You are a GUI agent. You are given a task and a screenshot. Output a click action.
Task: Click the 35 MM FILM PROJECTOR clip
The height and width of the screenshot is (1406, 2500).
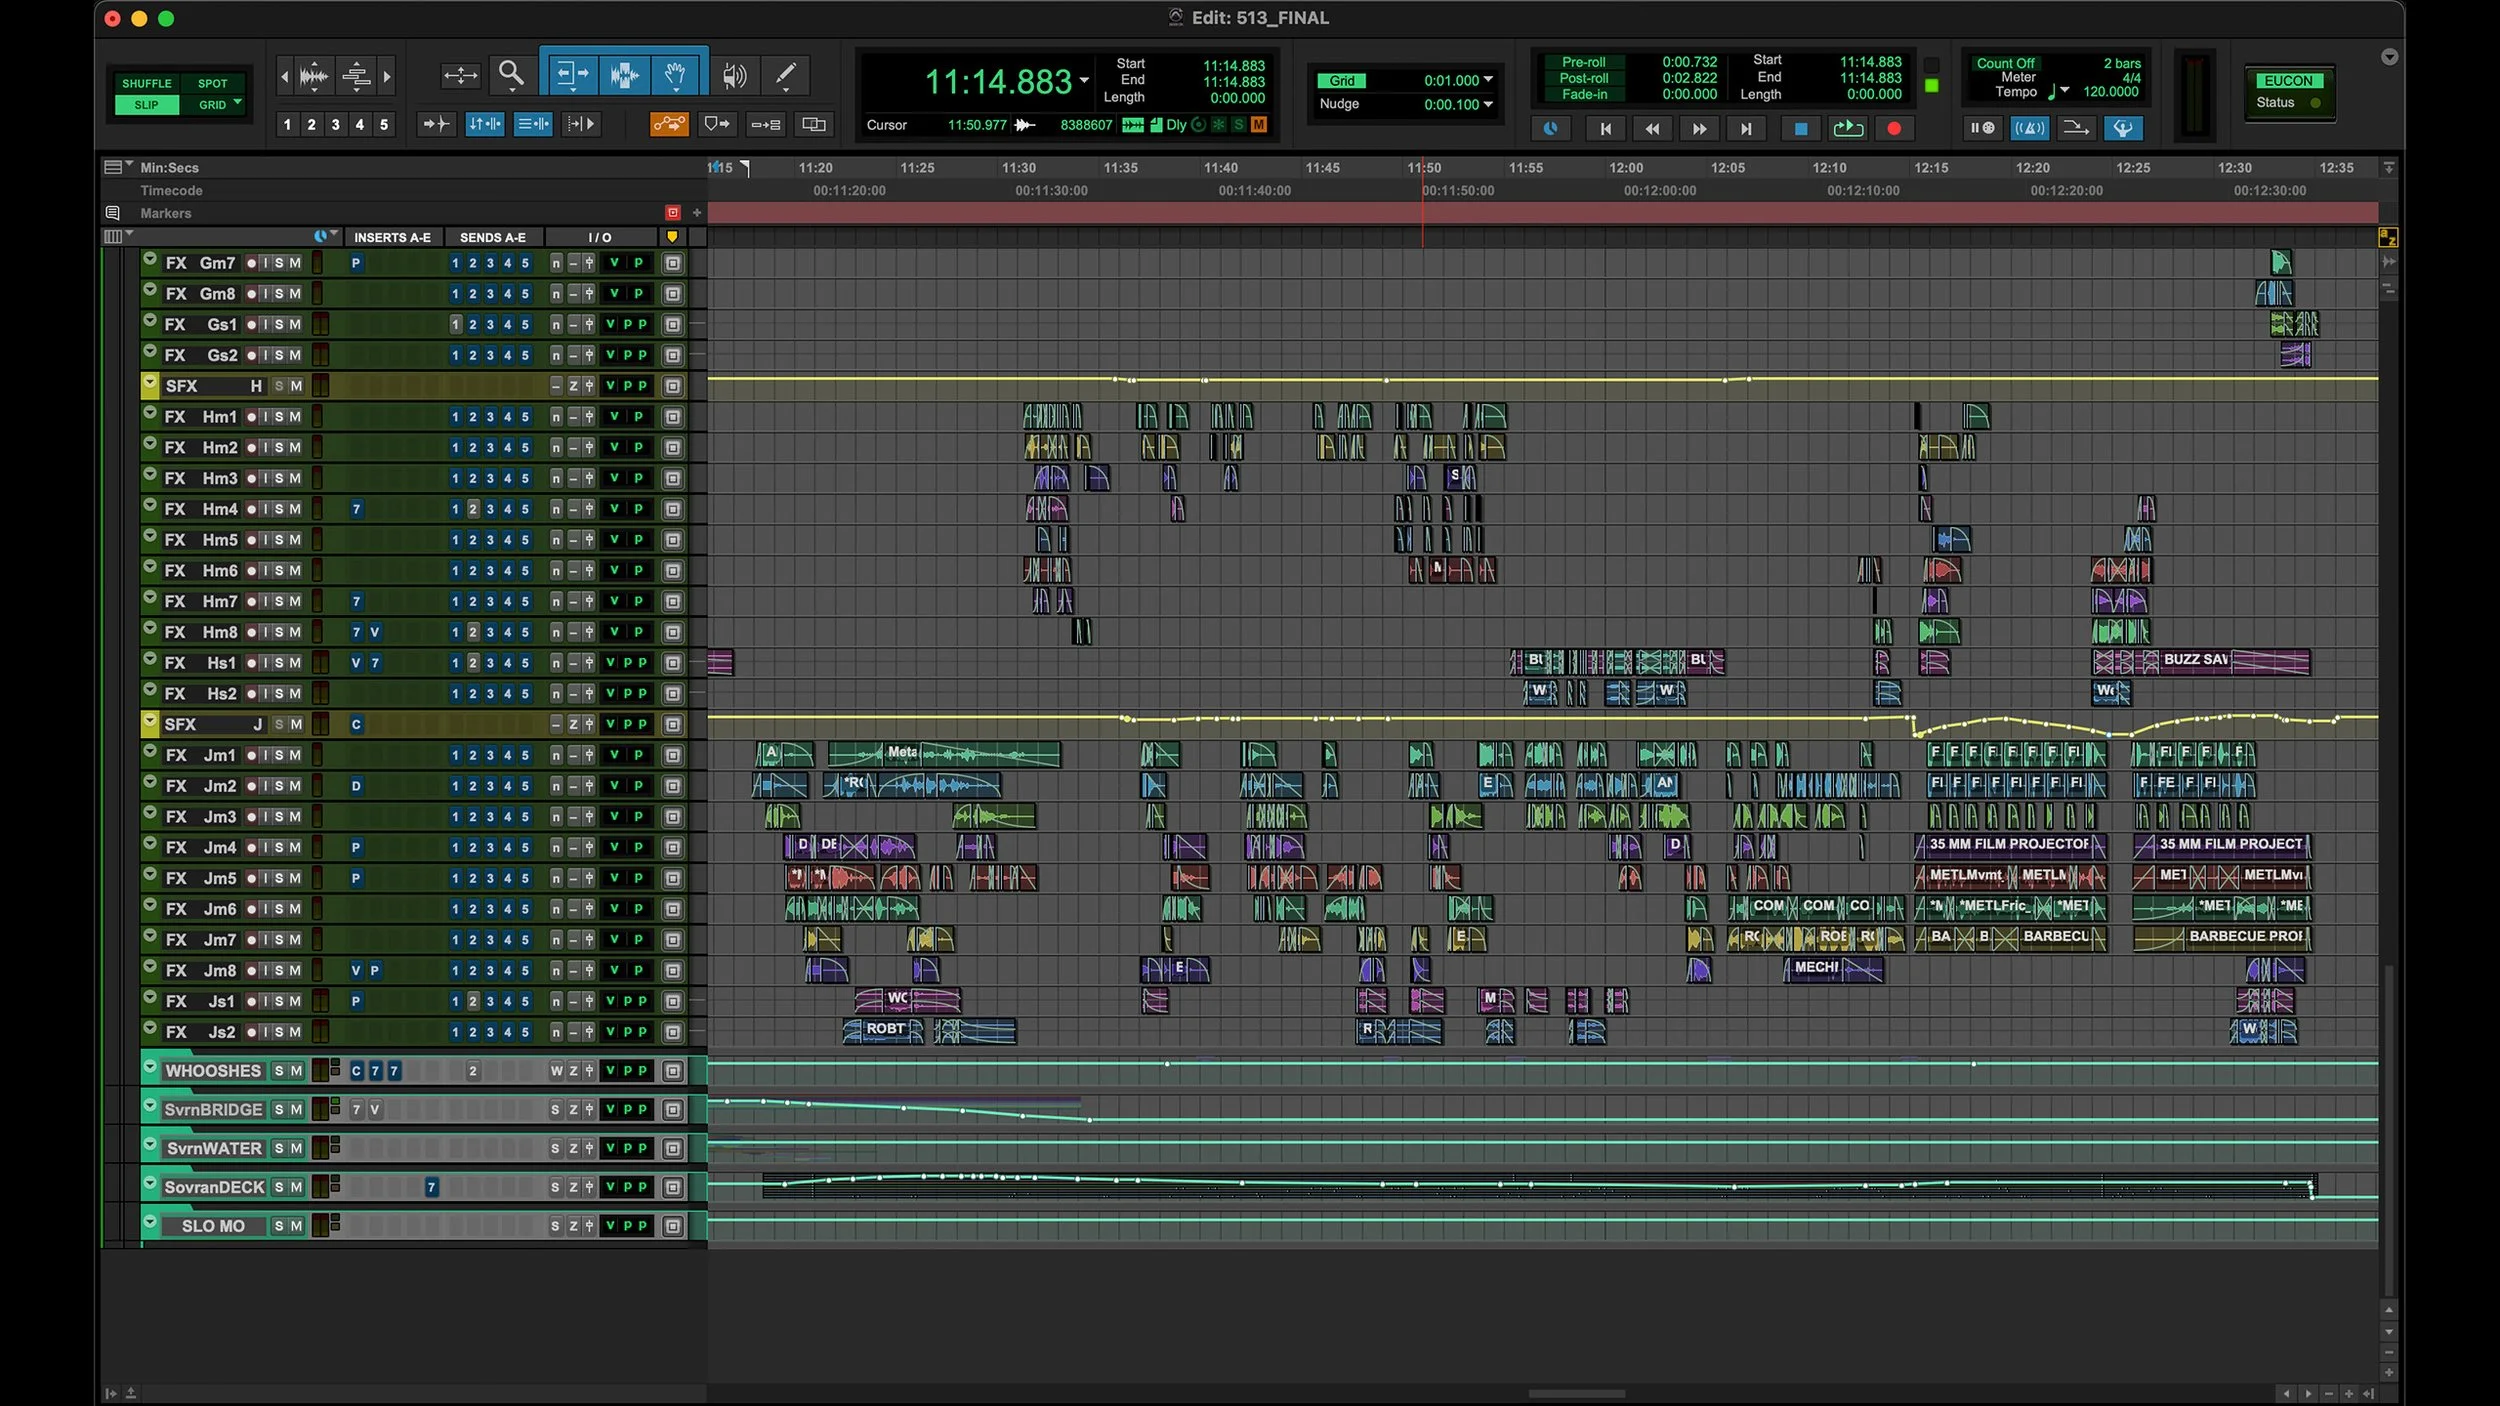pos(2009,845)
